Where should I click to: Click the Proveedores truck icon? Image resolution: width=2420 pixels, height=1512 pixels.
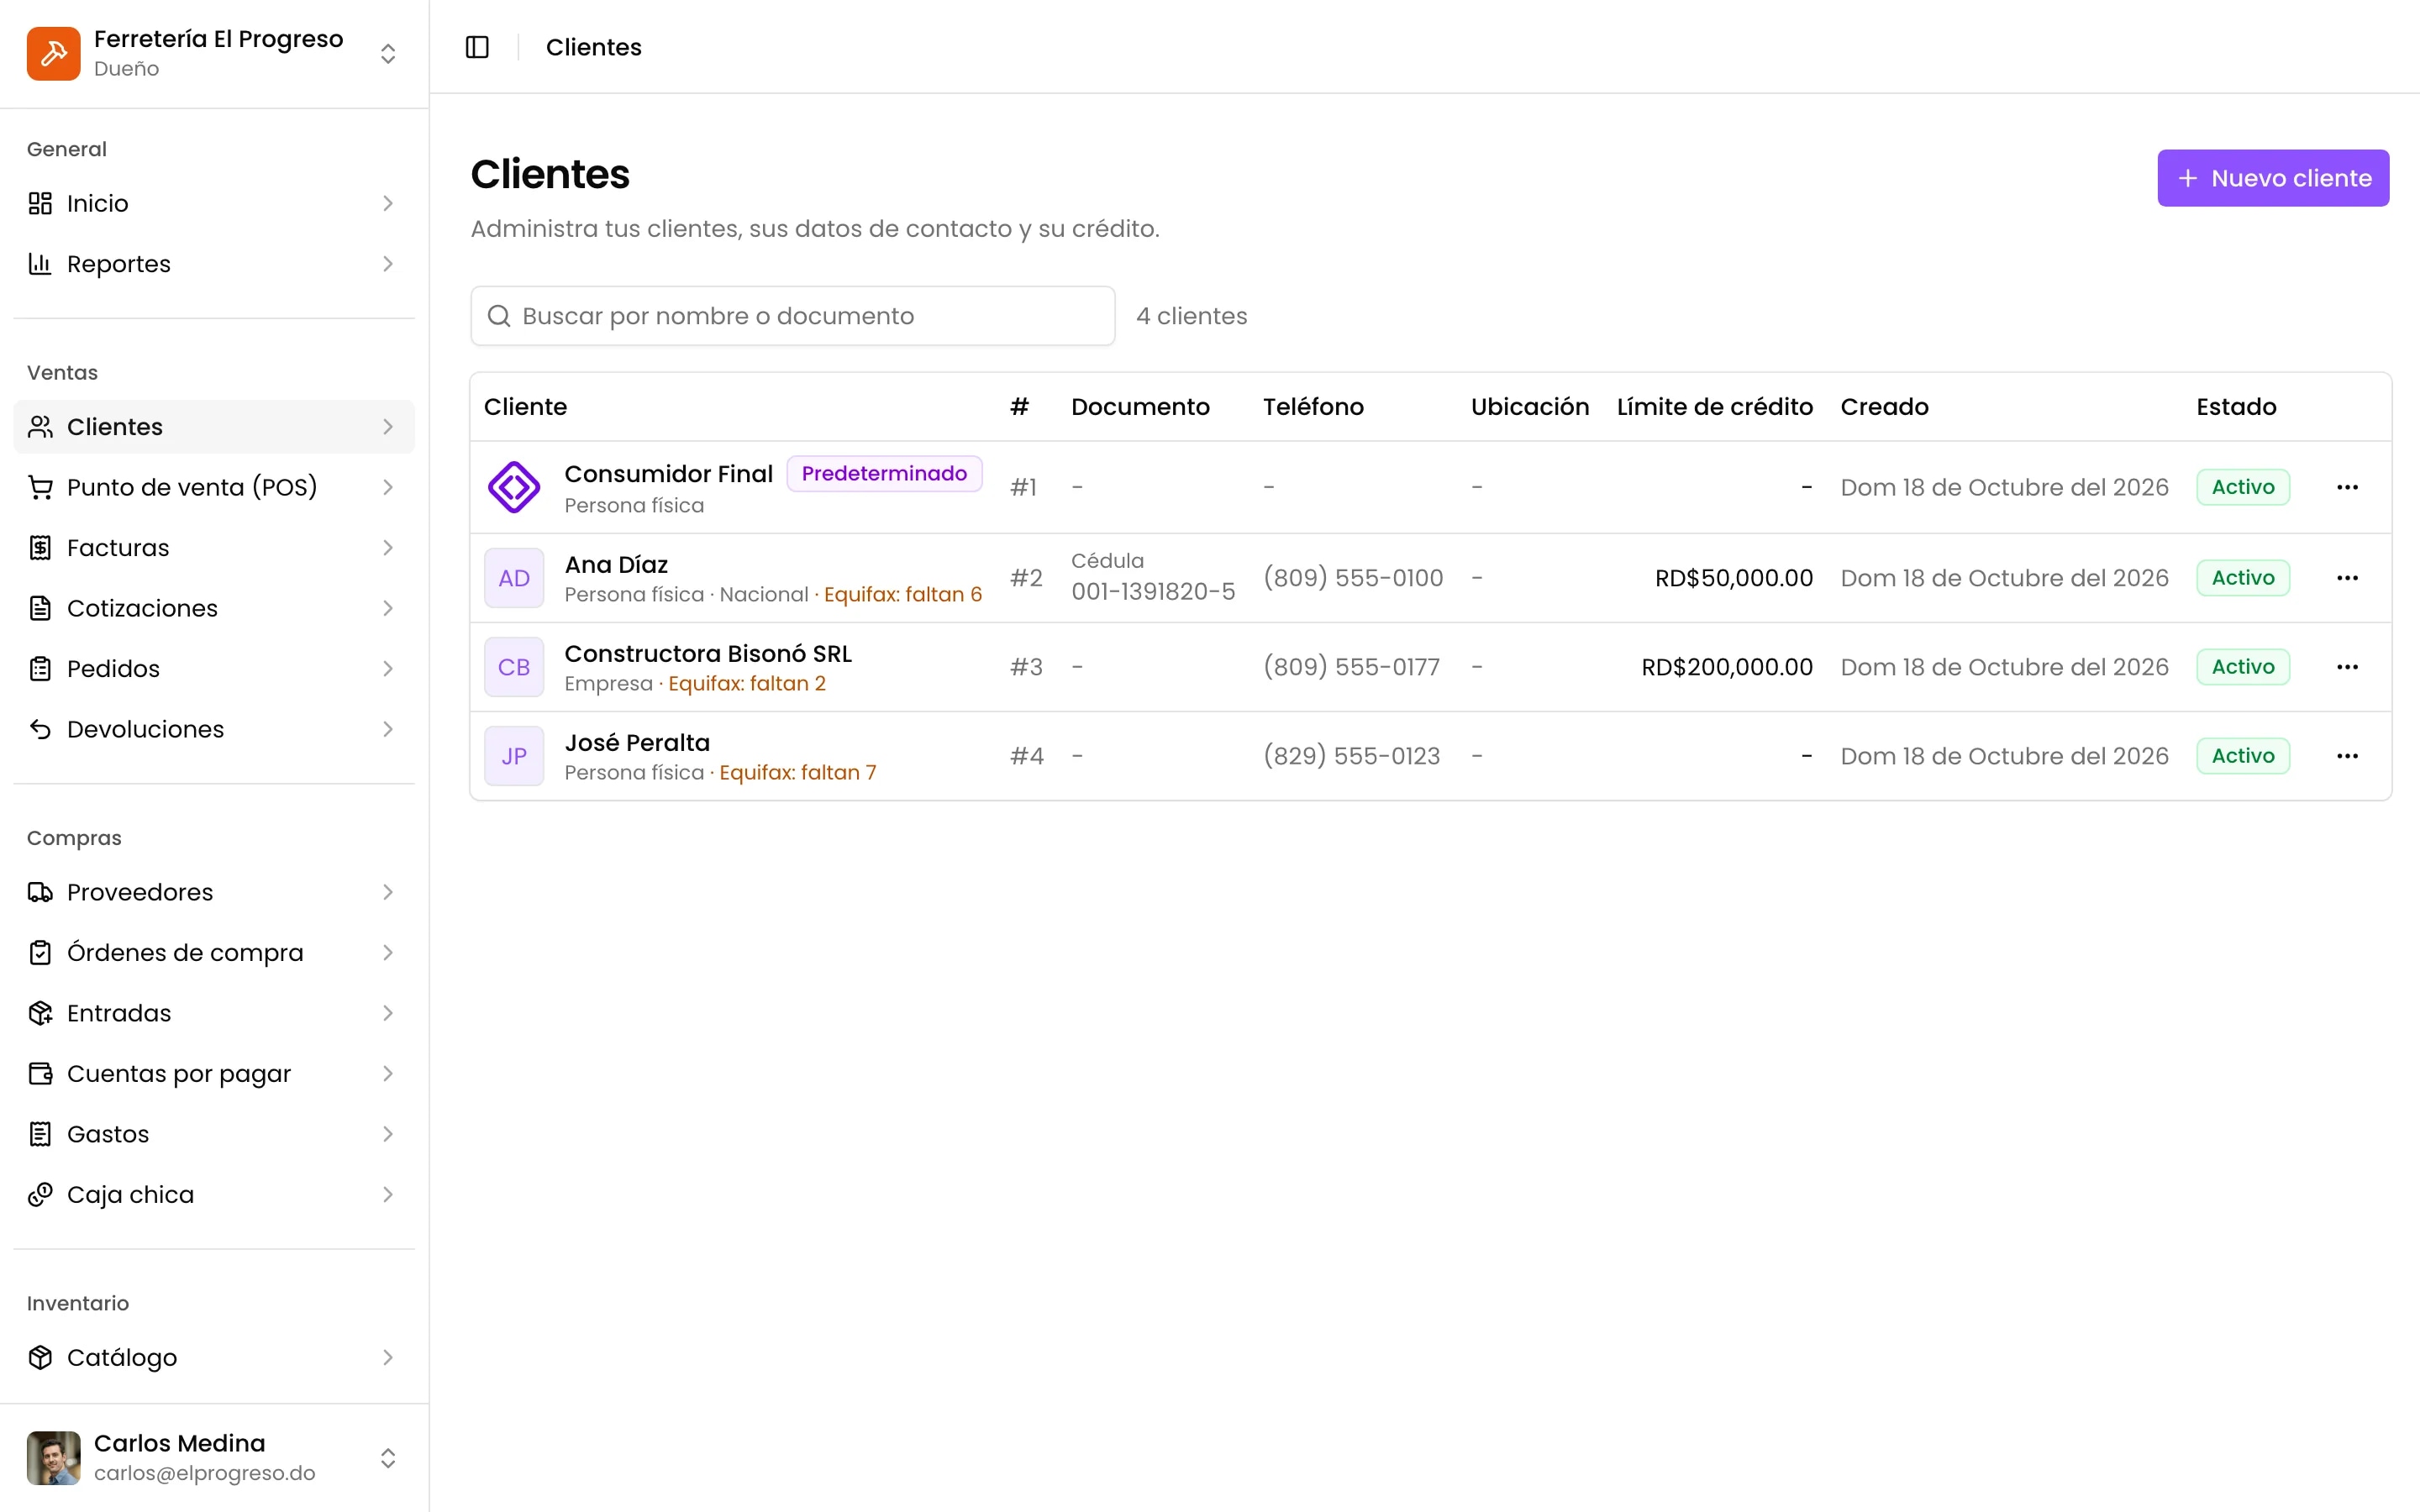pyautogui.click(x=40, y=892)
